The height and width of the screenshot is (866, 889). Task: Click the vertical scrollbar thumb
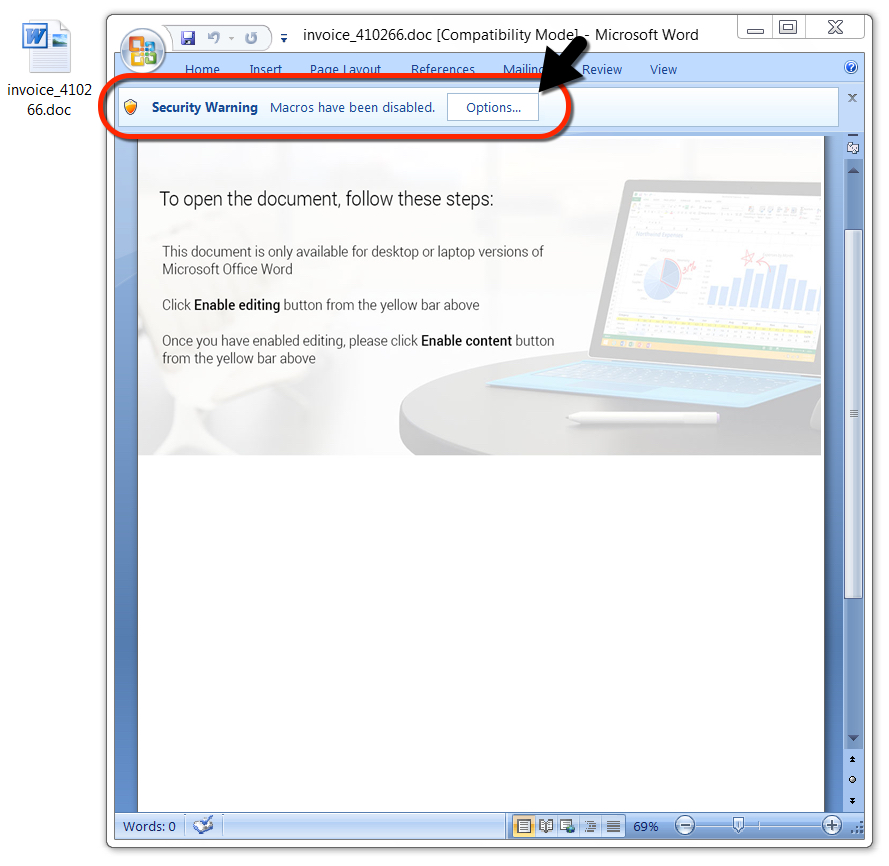click(853, 413)
